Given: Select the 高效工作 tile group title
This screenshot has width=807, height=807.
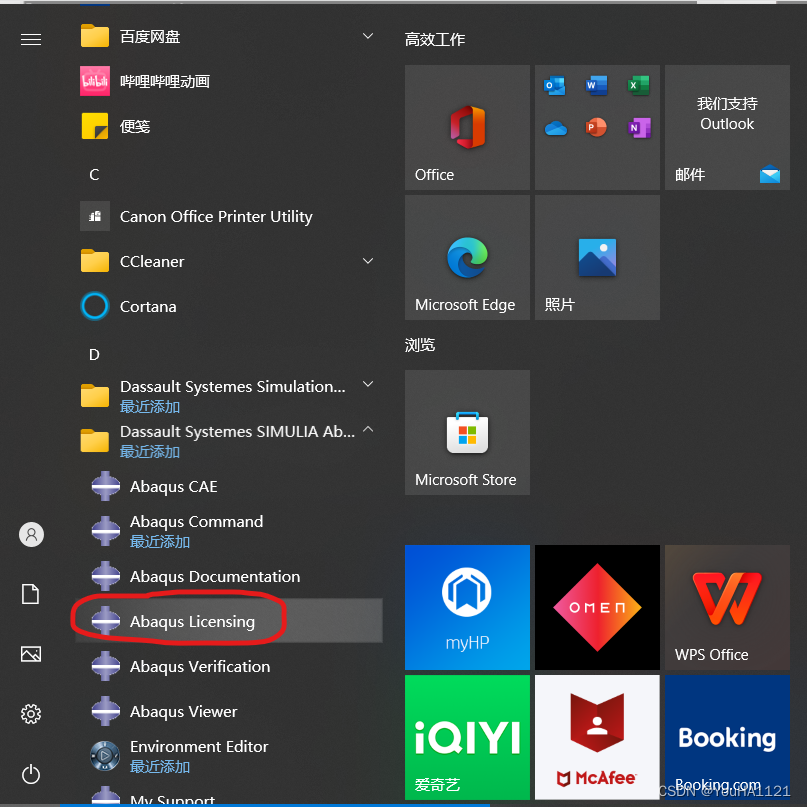Looking at the screenshot, I should tap(435, 39).
